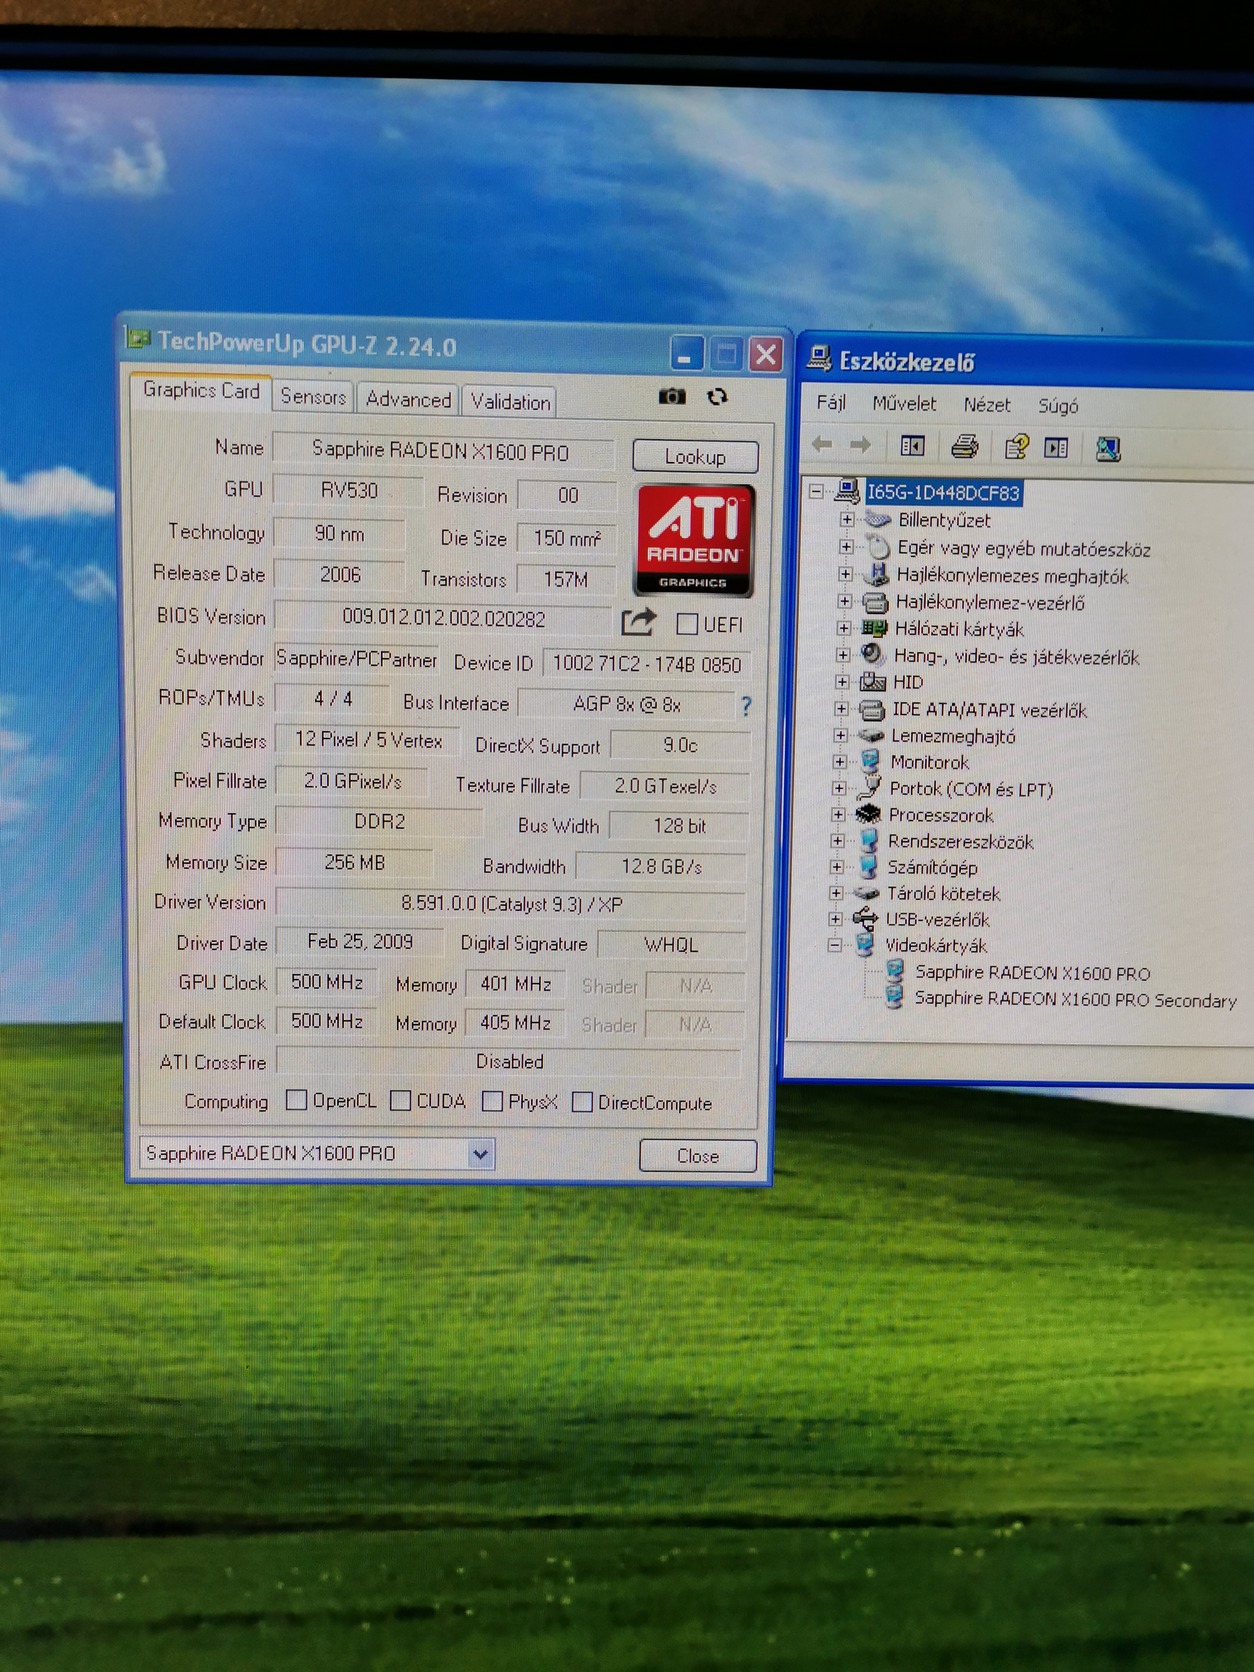This screenshot has height=1672, width=1254.
Task: Click the printer icon in Eszközkezelő toolbar
Action: tap(964, 446)
